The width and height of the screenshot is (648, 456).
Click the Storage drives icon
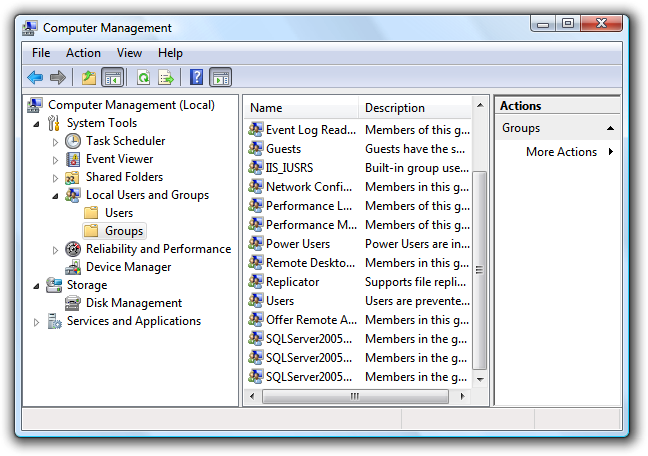(x=54, y=285)
